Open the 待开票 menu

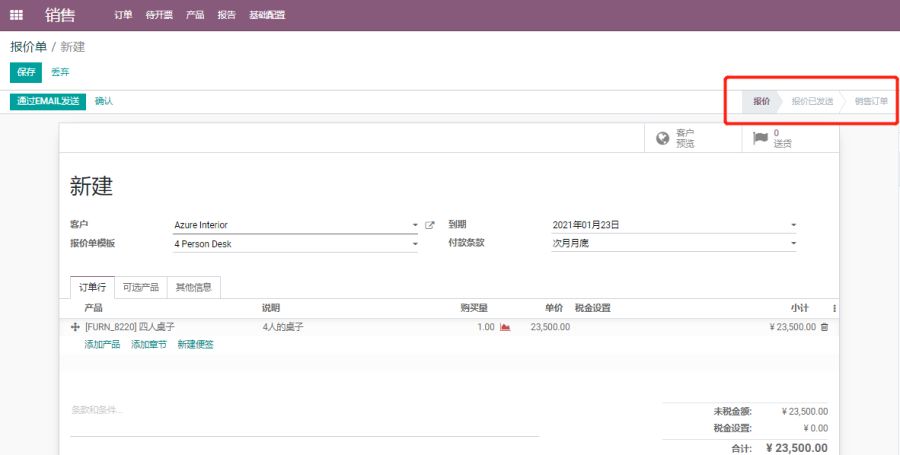[x=159, y=15]
